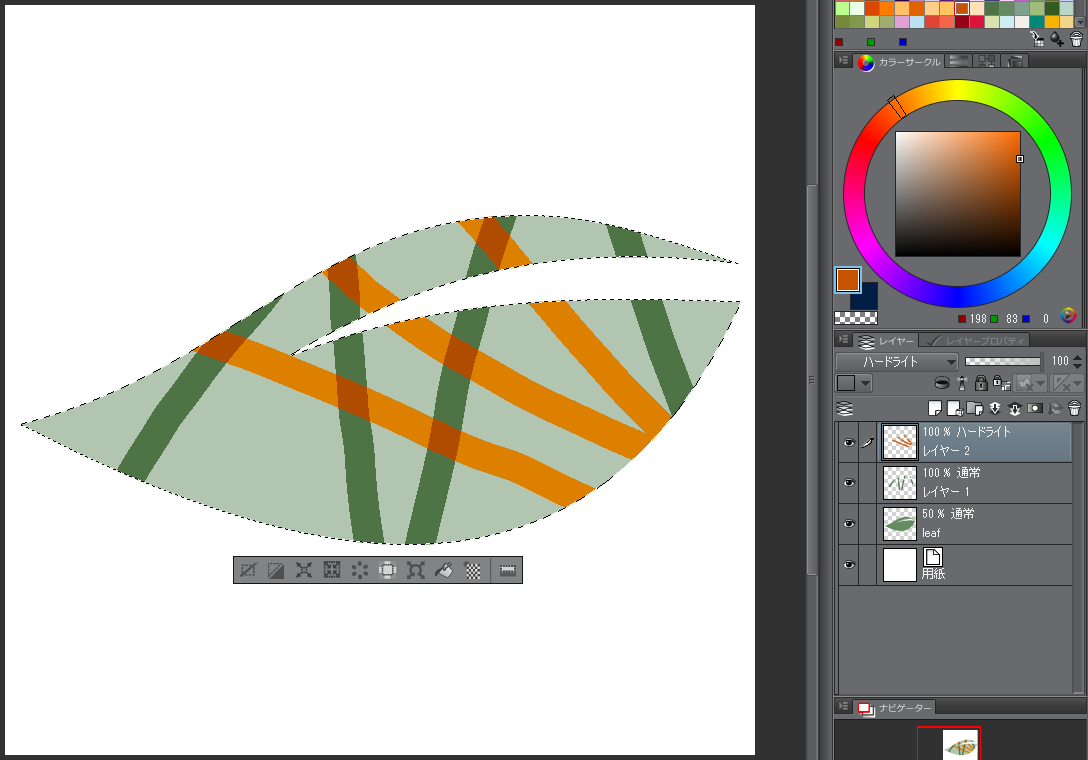Screen dimensions: 1088x760
Task: Click Delete color trash icon in color set
Action: 1076,40
